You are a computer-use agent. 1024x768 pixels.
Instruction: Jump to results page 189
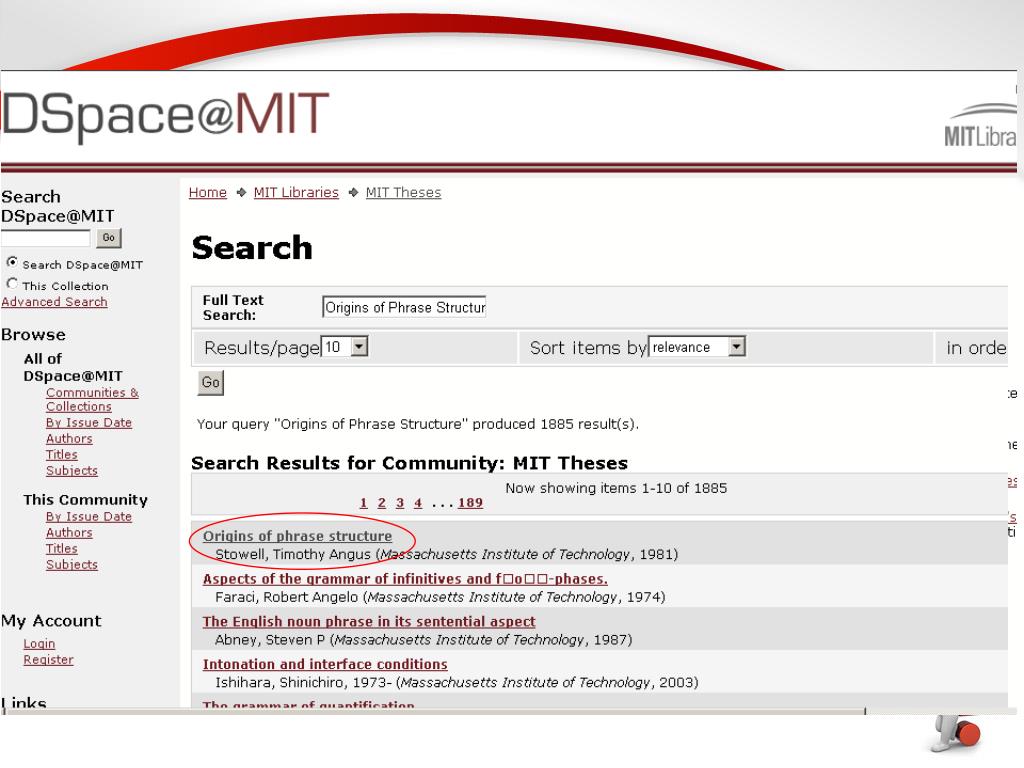470,503
